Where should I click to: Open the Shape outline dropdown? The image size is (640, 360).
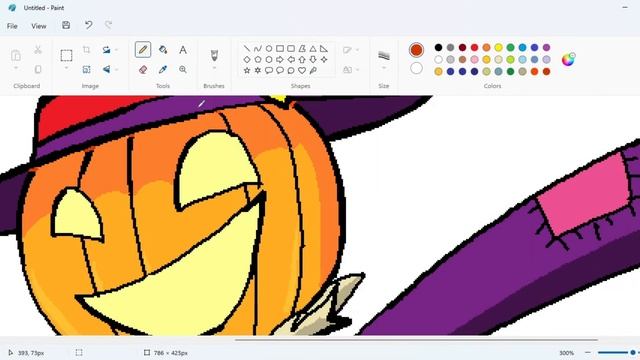[351, 50]
